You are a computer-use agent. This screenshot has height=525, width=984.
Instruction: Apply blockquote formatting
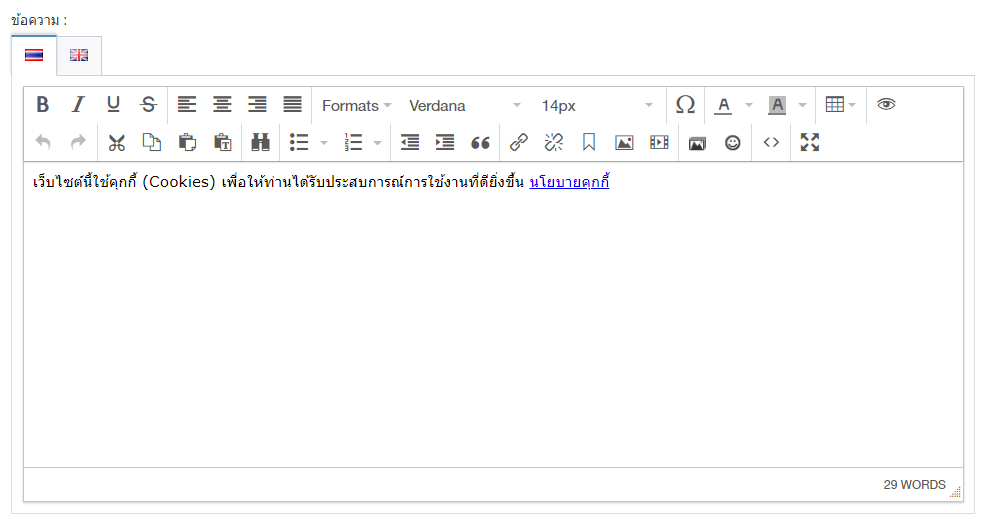(x=480, y=142)
